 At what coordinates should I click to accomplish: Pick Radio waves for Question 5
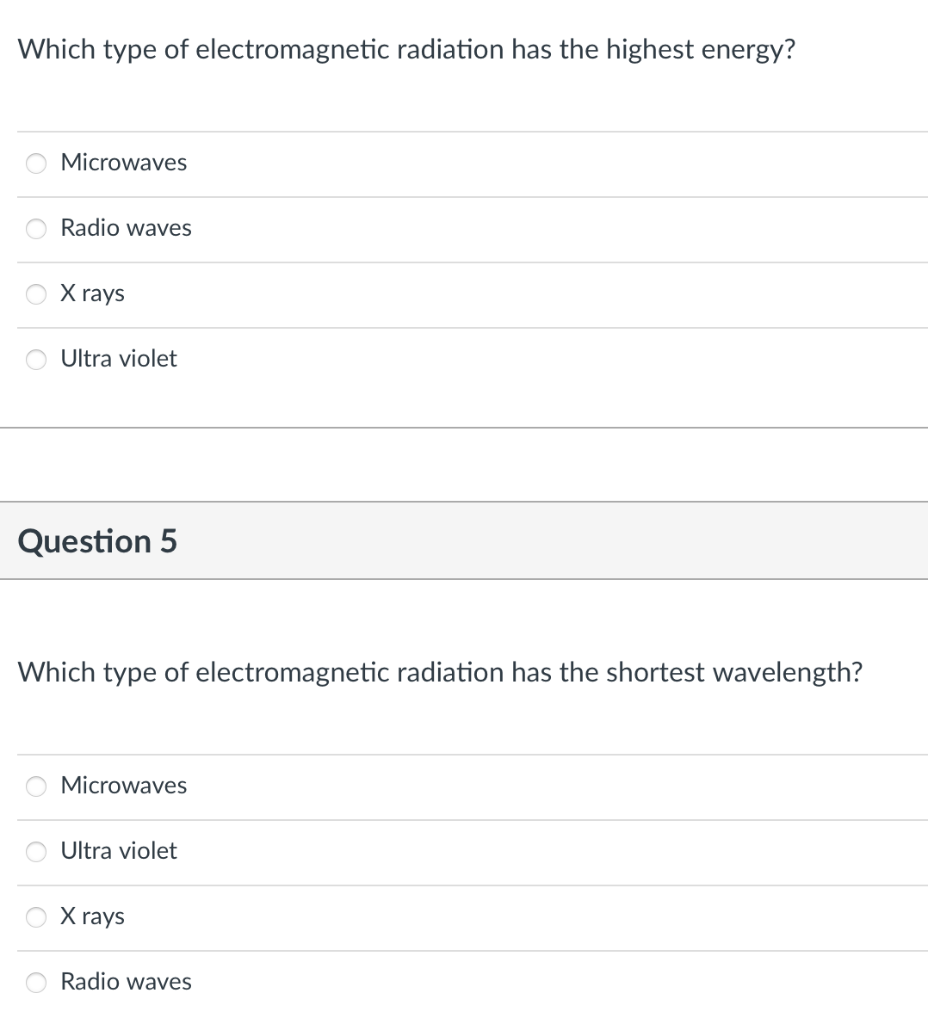35,982
